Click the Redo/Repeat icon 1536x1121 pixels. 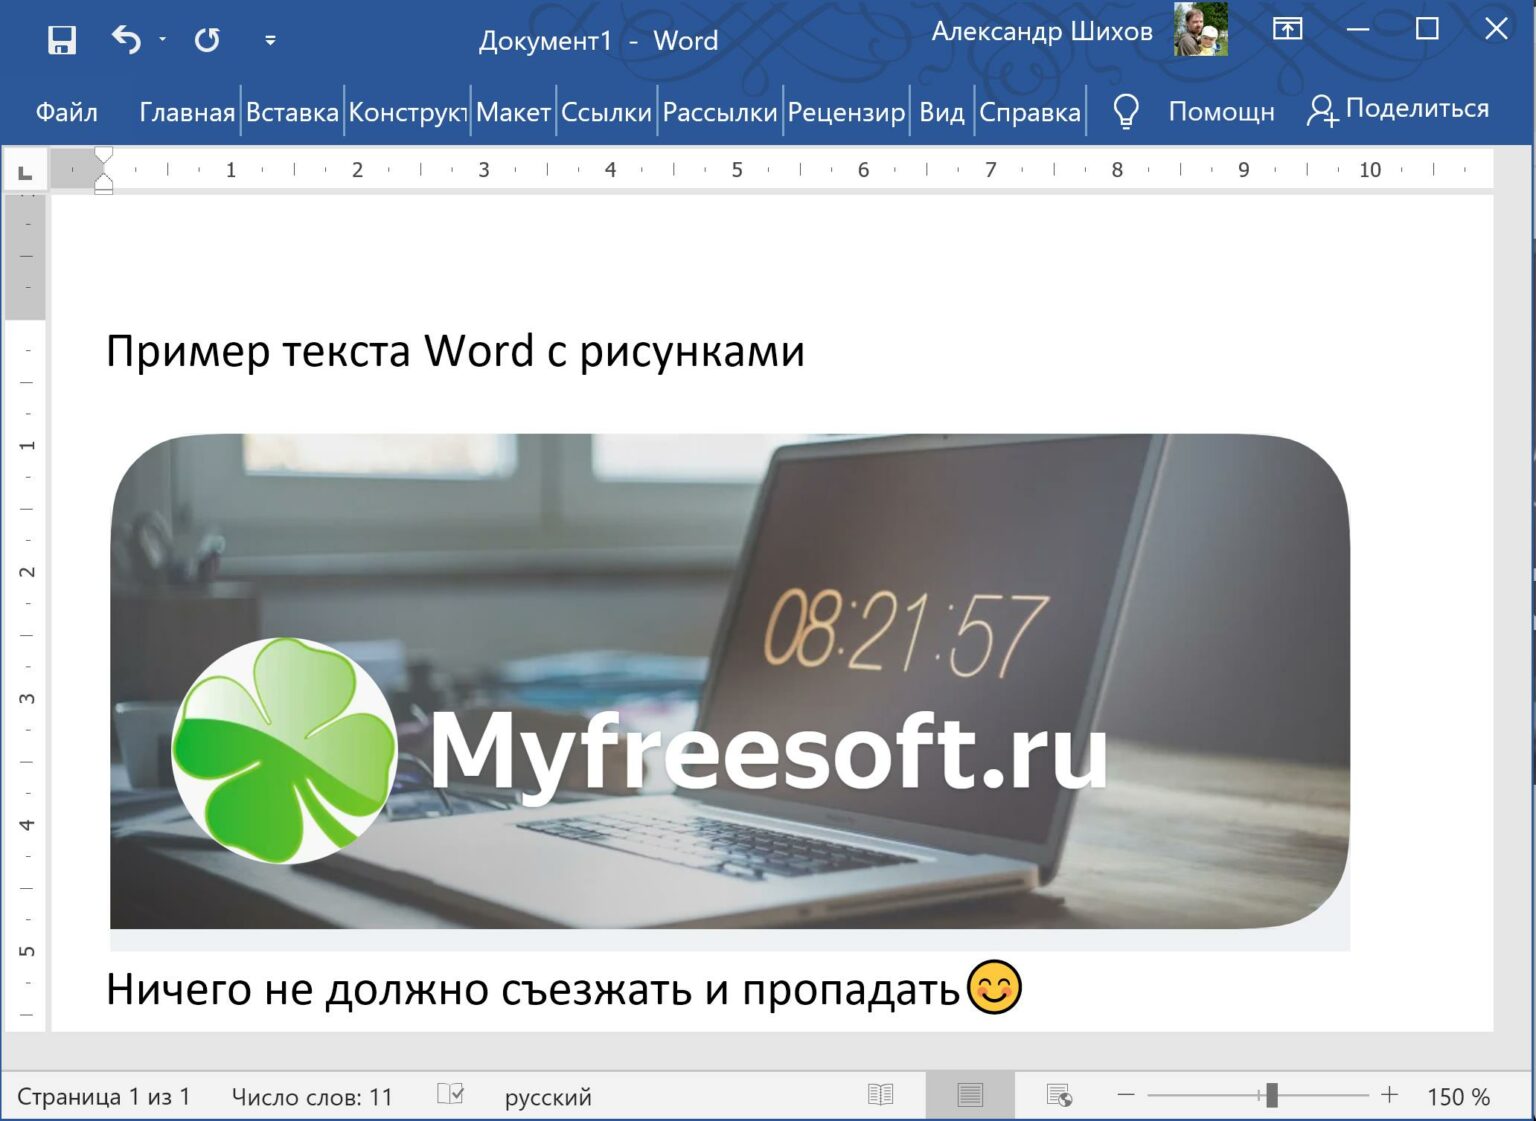[207, 40]
